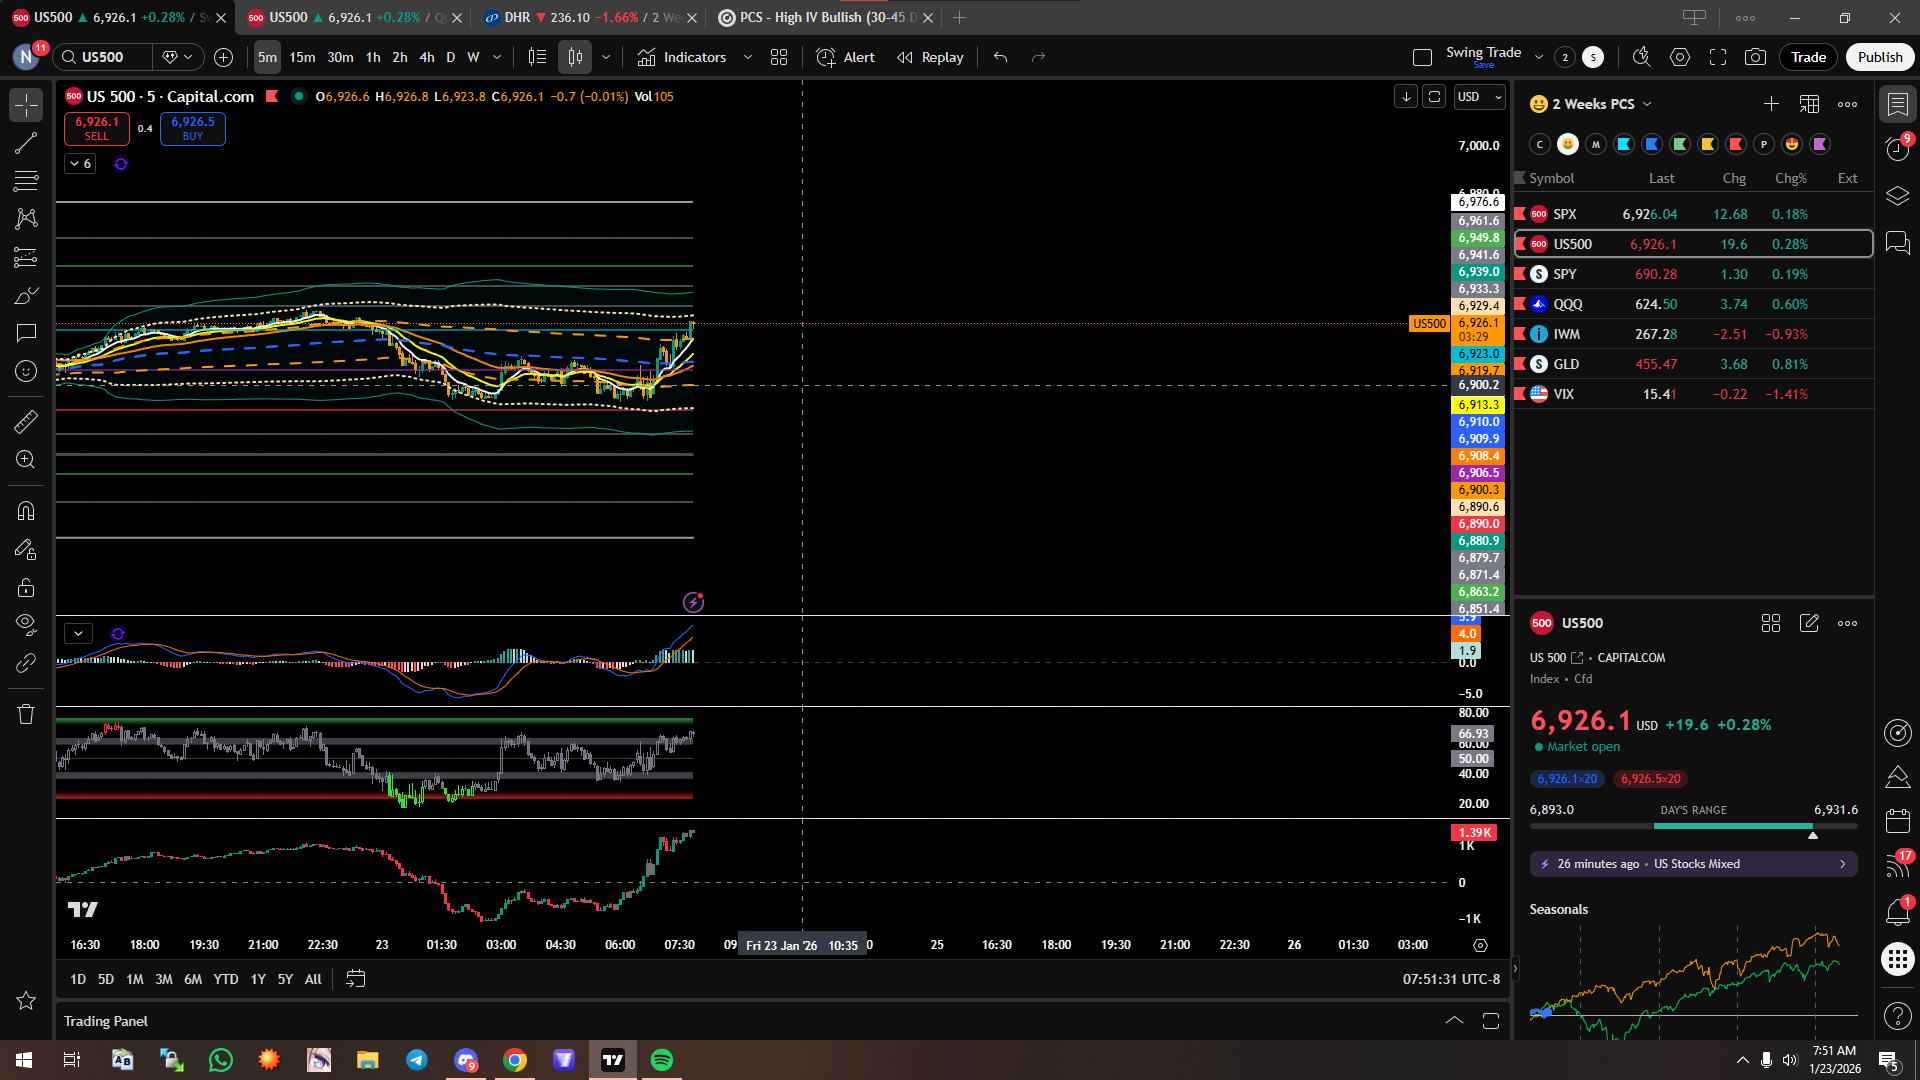Take a chart snapshot with camera icon
The width and height of the screenshot is (1920, 1080).
pyautogui.click(x=1755, y=57)
